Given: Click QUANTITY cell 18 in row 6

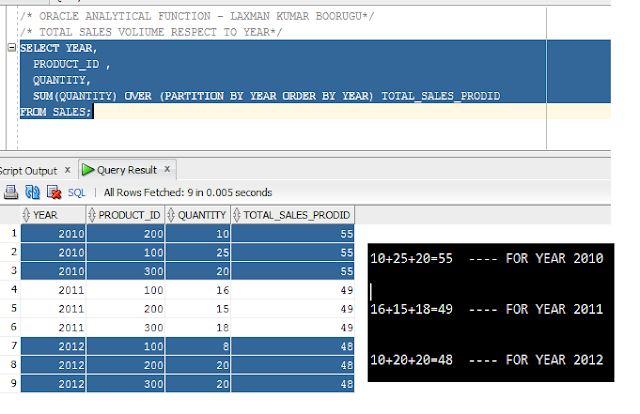Looking at the screenshot, I should [x=198, y=327].
